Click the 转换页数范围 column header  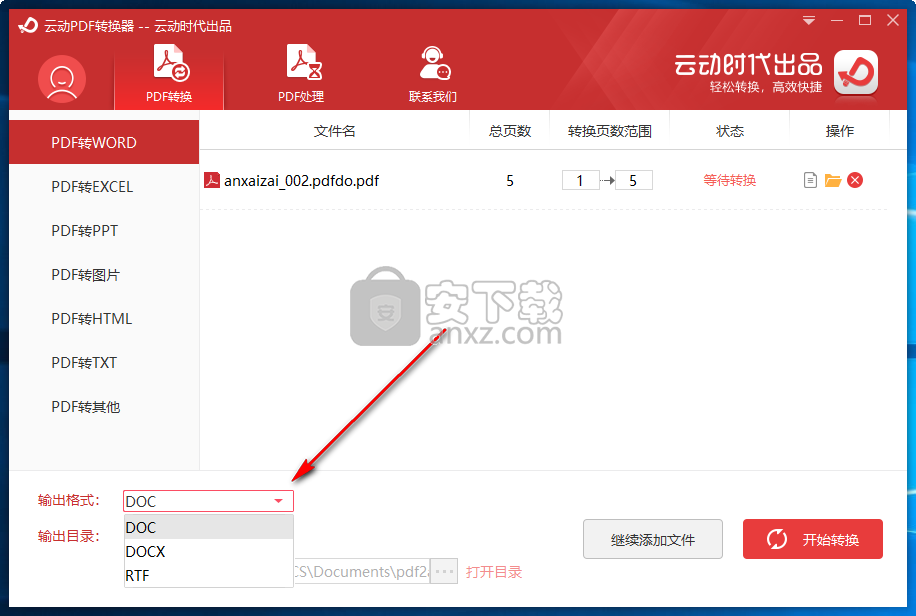[610, 131]
